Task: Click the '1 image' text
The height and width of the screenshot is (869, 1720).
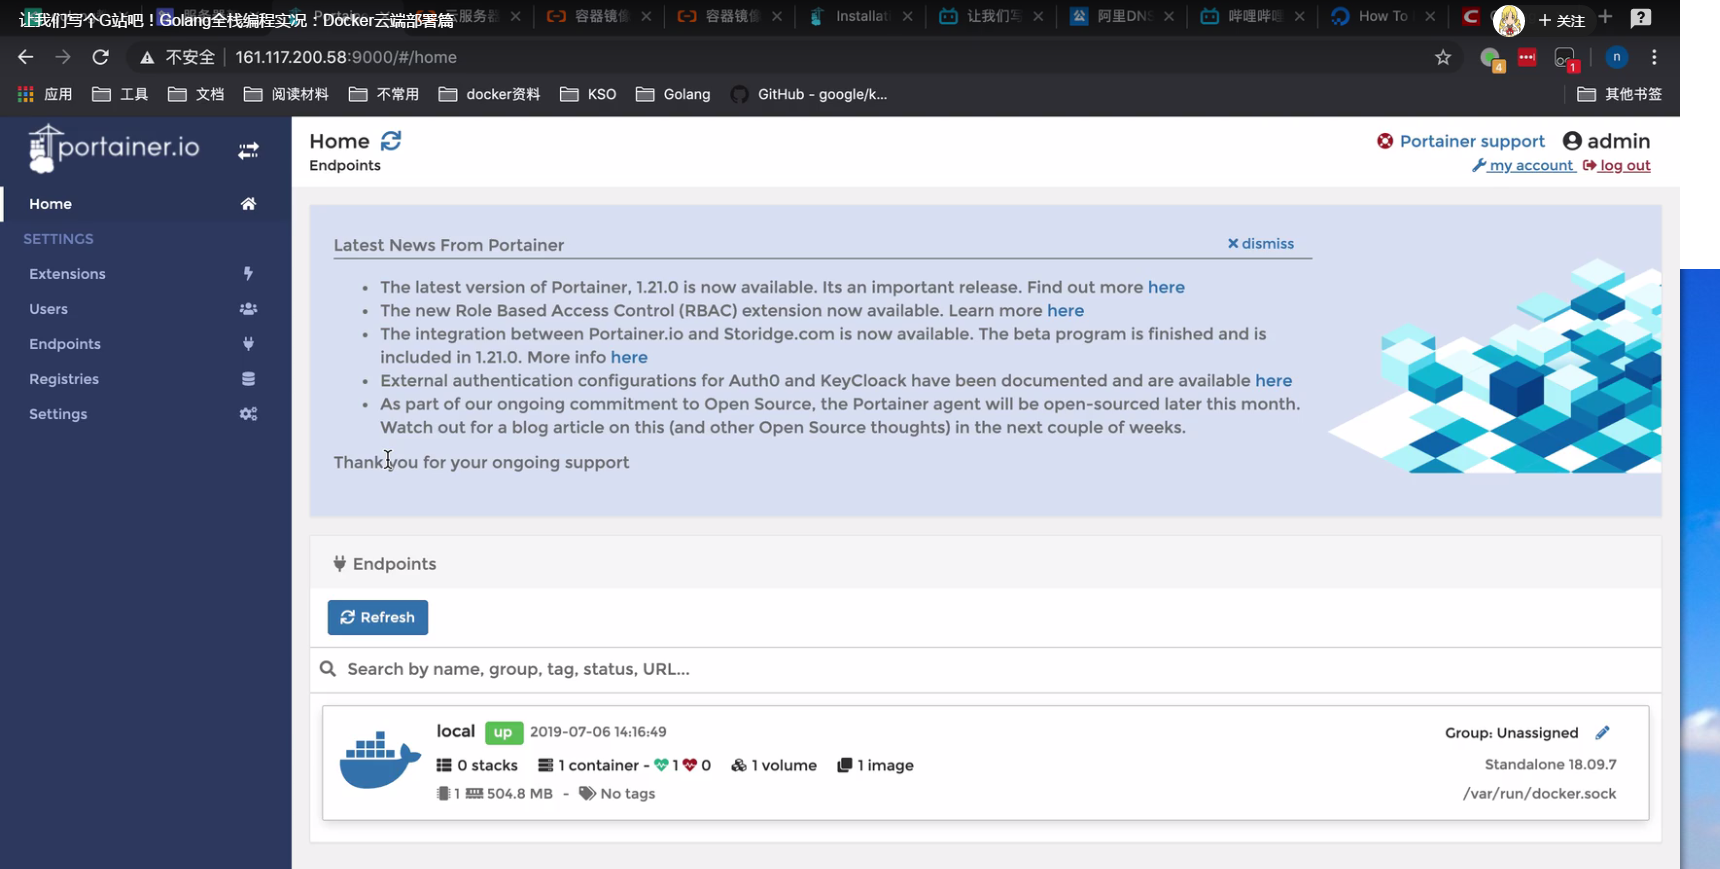Action: pyautogui.click(x=885, y=766)
